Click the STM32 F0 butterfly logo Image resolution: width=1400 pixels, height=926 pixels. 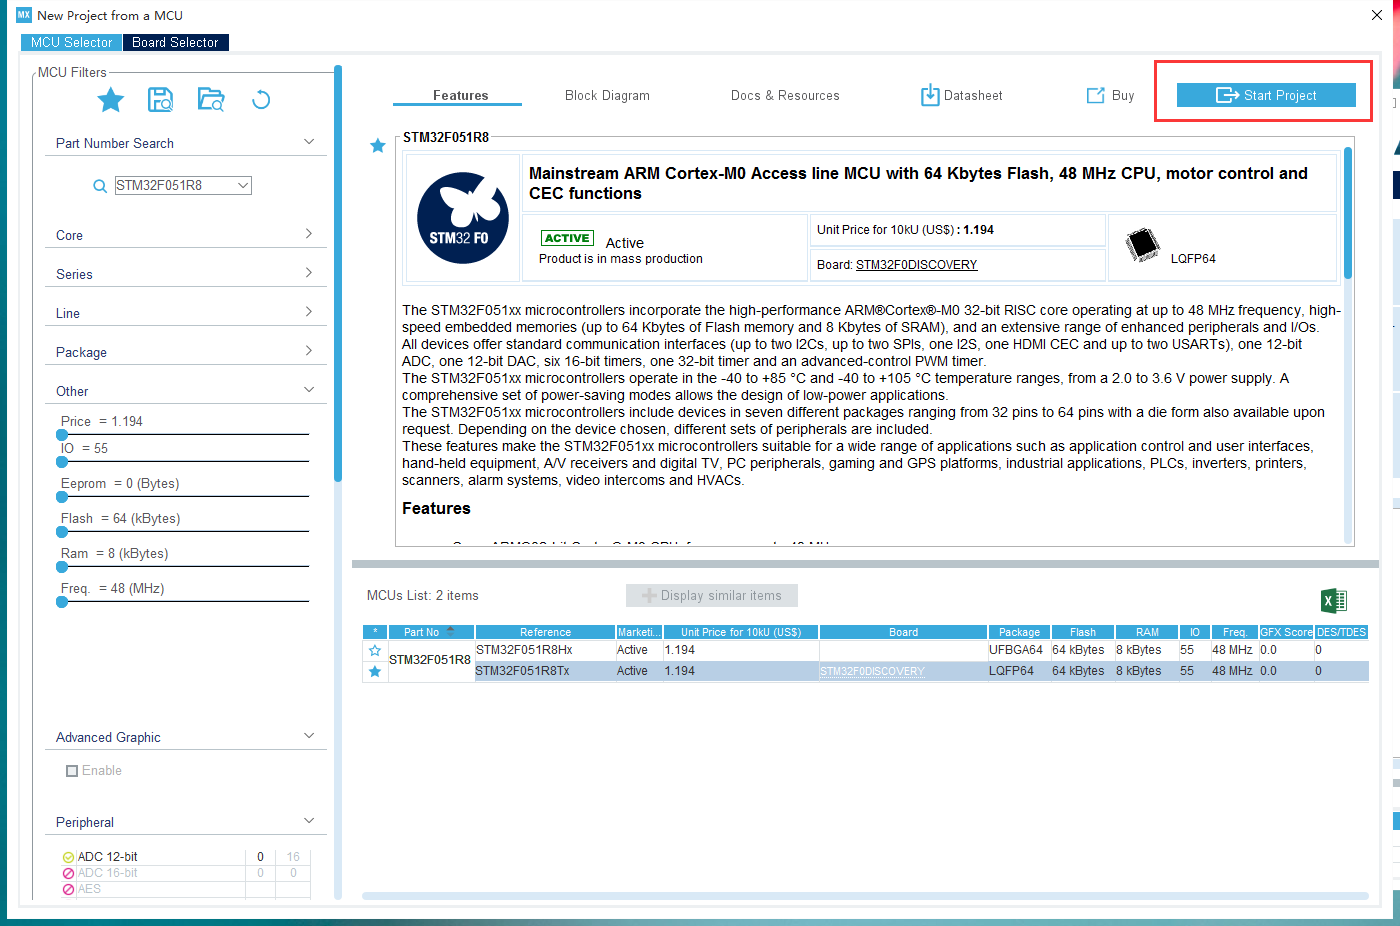pyautogui.click(x=462, y=218)
